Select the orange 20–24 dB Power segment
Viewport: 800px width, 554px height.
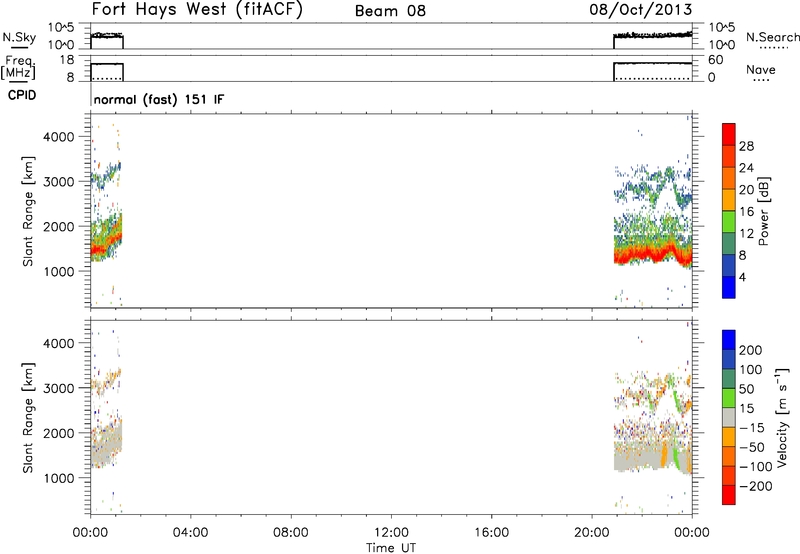729,178
